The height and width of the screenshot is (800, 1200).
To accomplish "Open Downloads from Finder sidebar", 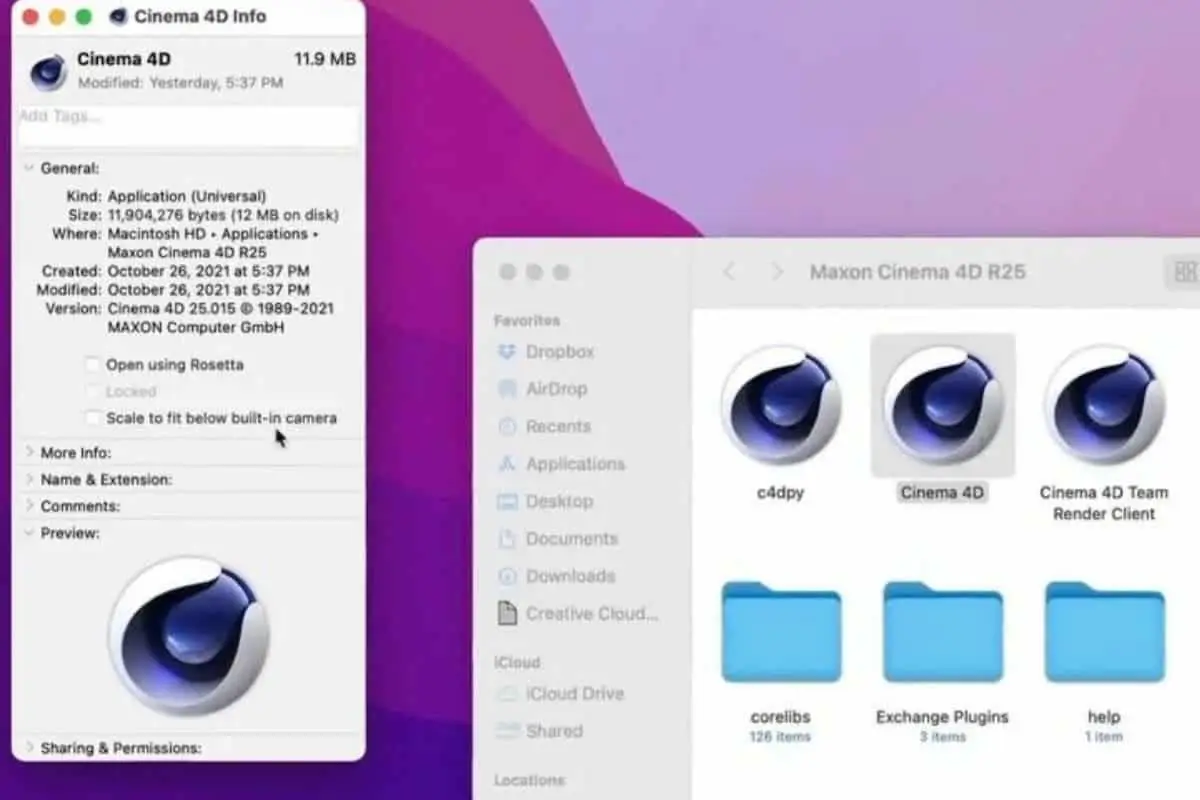I will [570, 576].
